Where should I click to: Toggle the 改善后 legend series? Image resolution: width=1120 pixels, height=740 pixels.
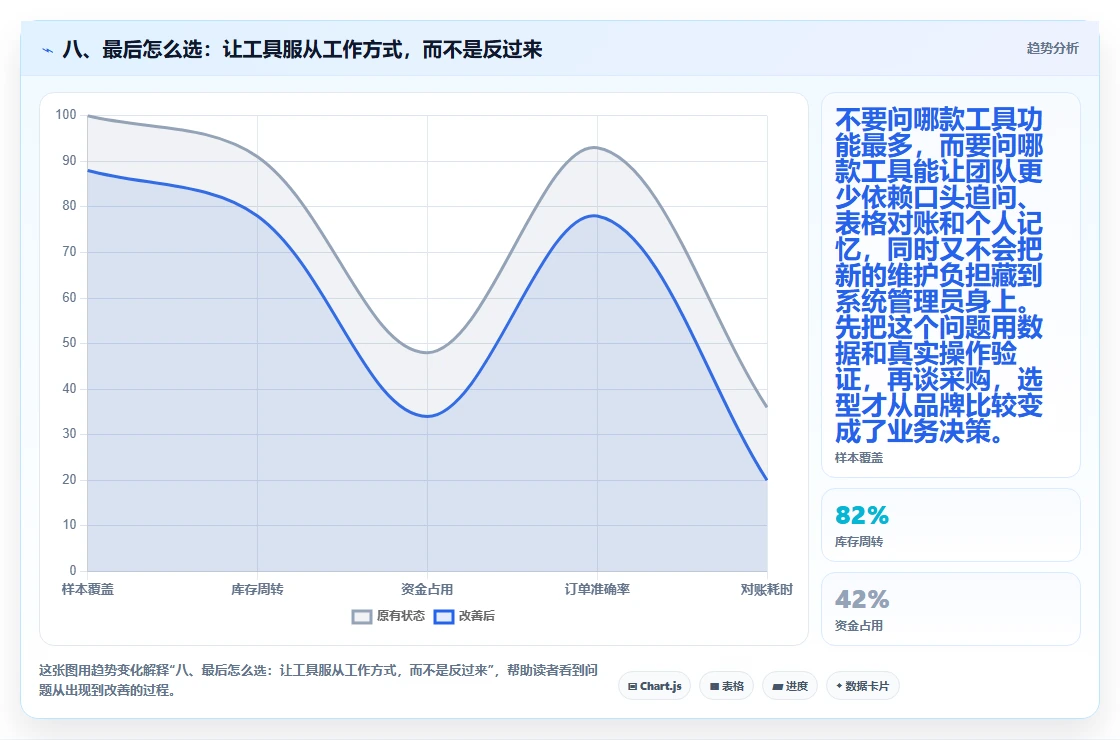464,616
